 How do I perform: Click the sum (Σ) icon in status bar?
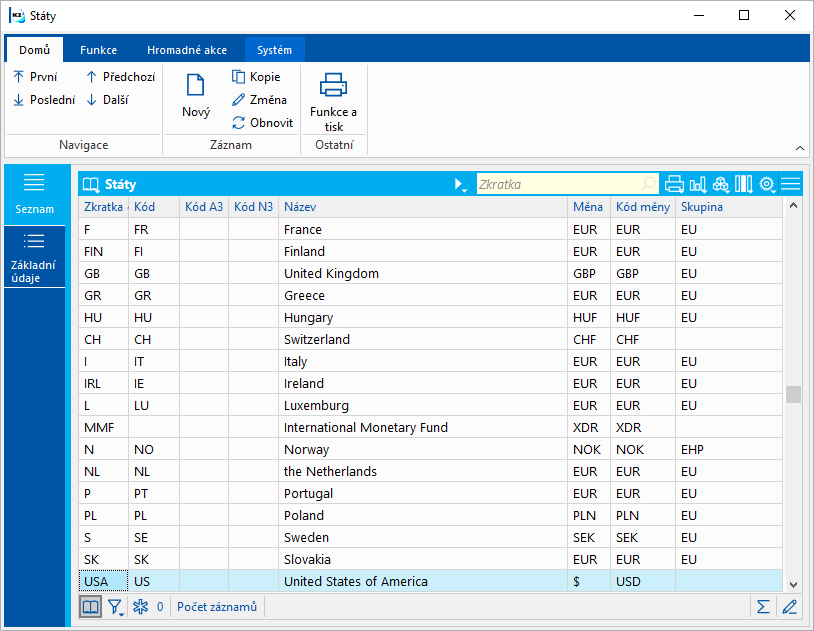click(x=763, y=606)
